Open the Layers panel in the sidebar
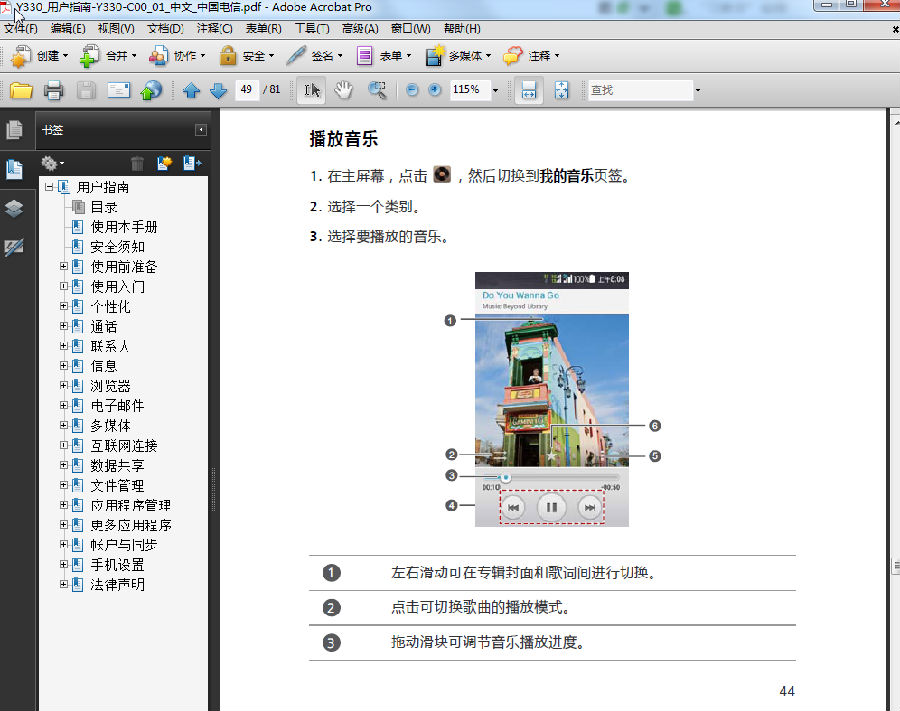 15,209
